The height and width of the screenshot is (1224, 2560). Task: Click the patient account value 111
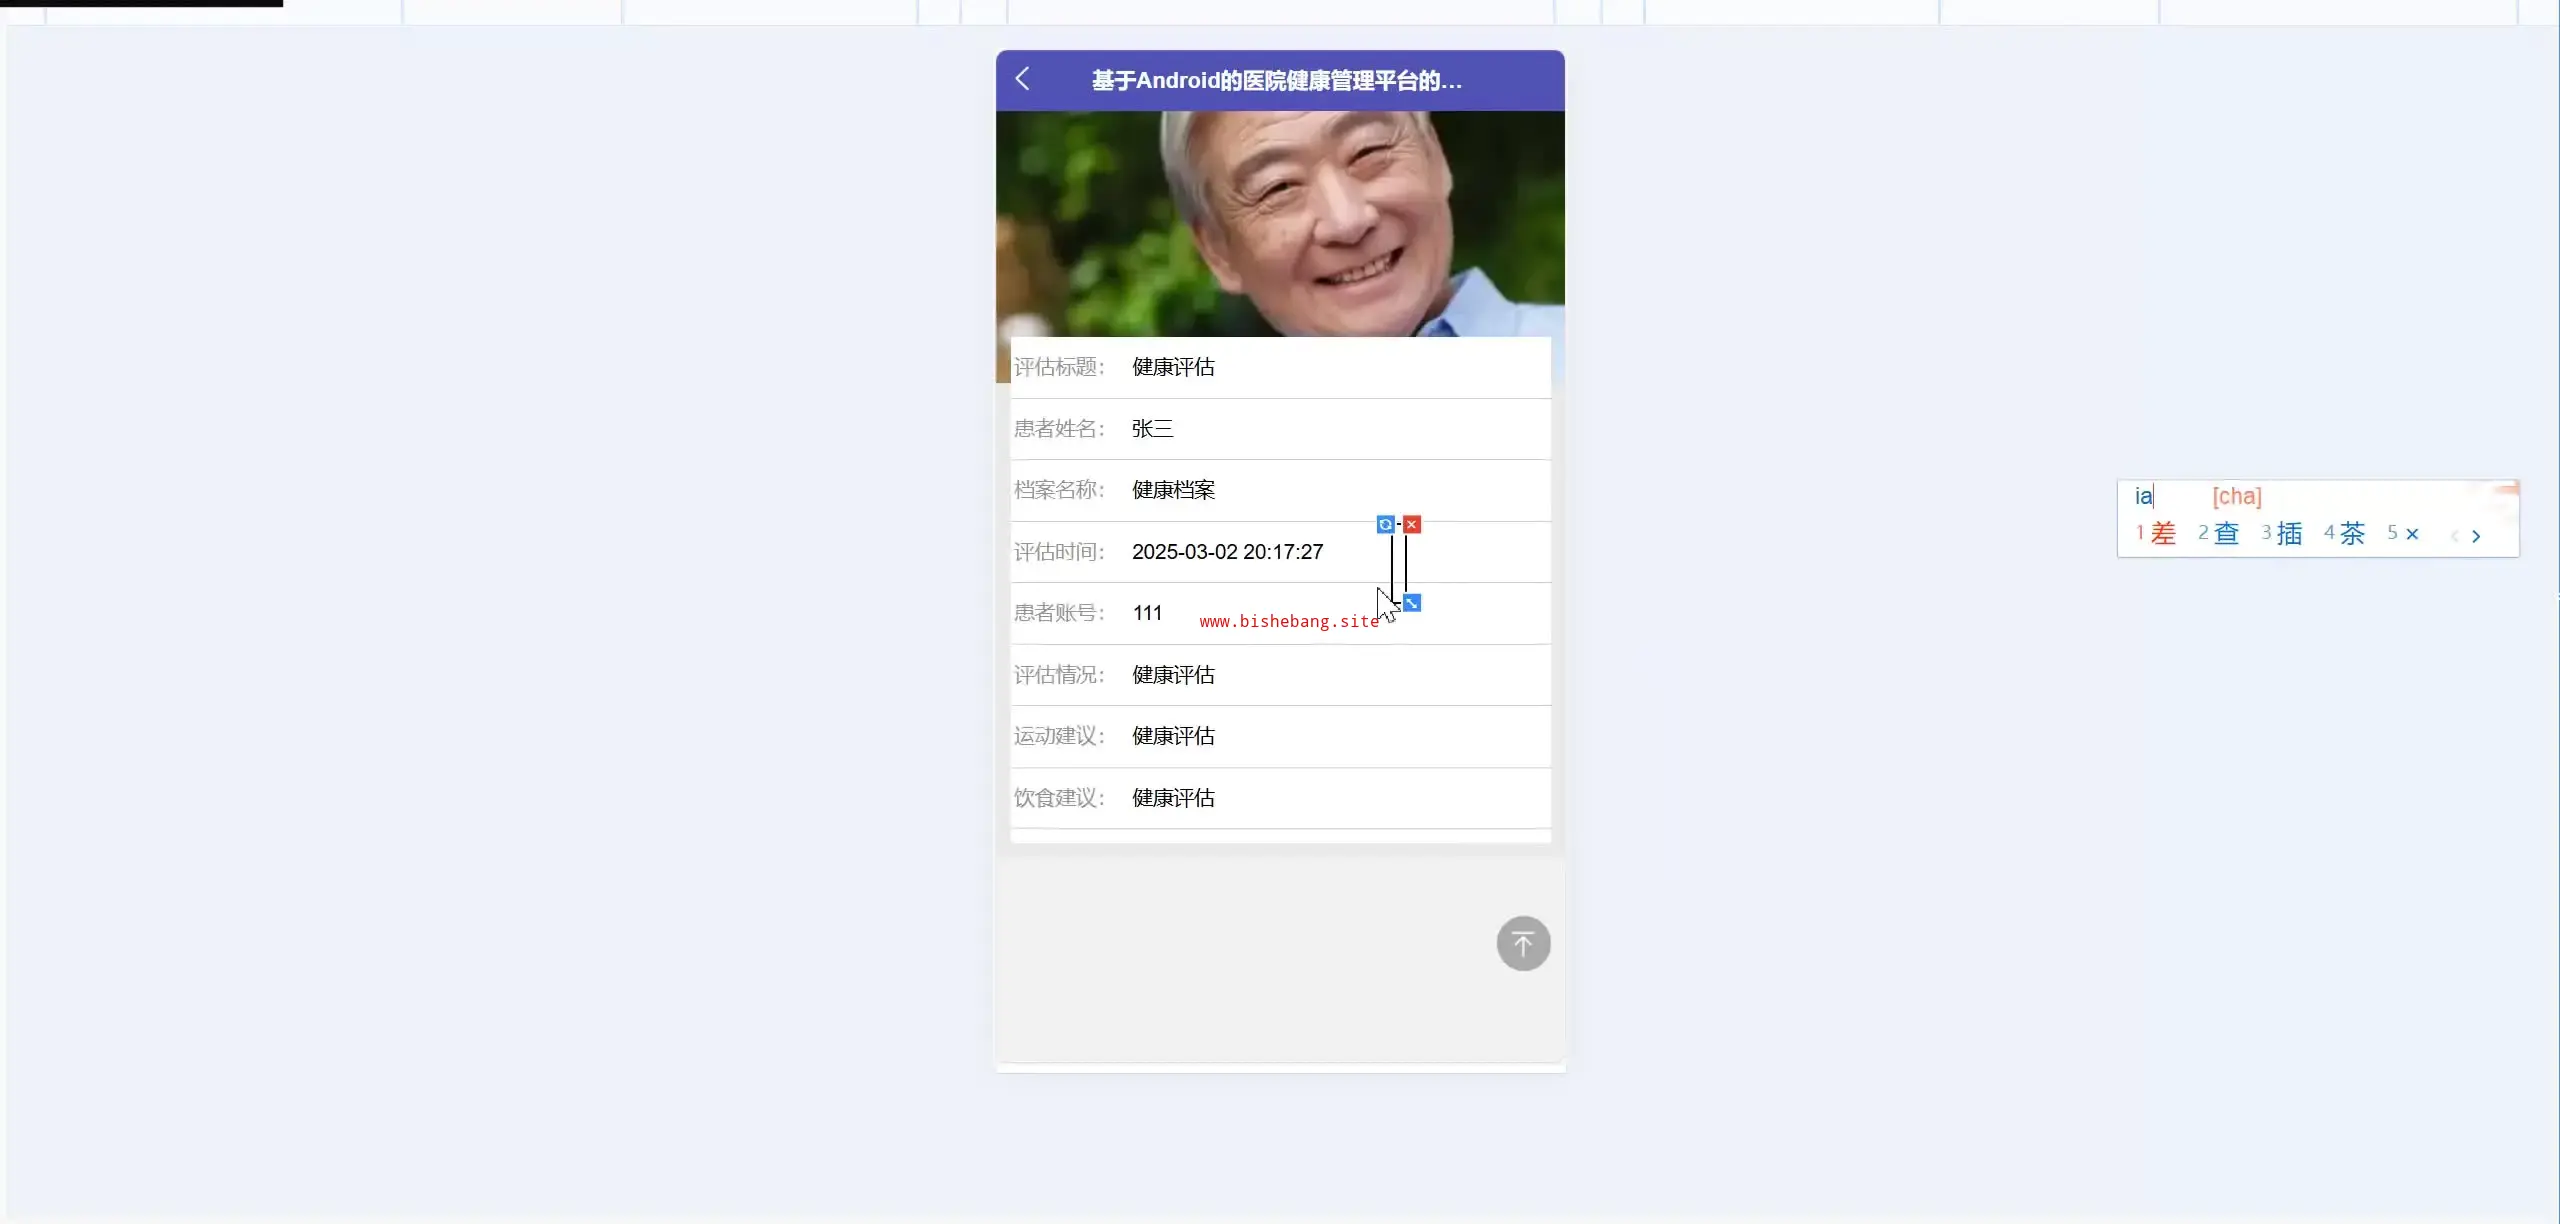click(1147, 613)
